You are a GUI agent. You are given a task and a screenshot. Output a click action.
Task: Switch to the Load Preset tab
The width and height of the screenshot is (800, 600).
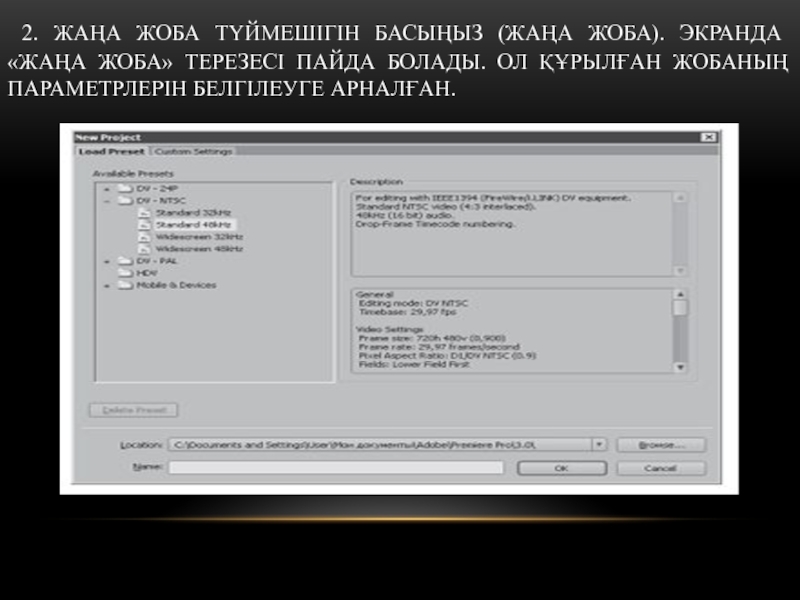click(x=112, y=152)
